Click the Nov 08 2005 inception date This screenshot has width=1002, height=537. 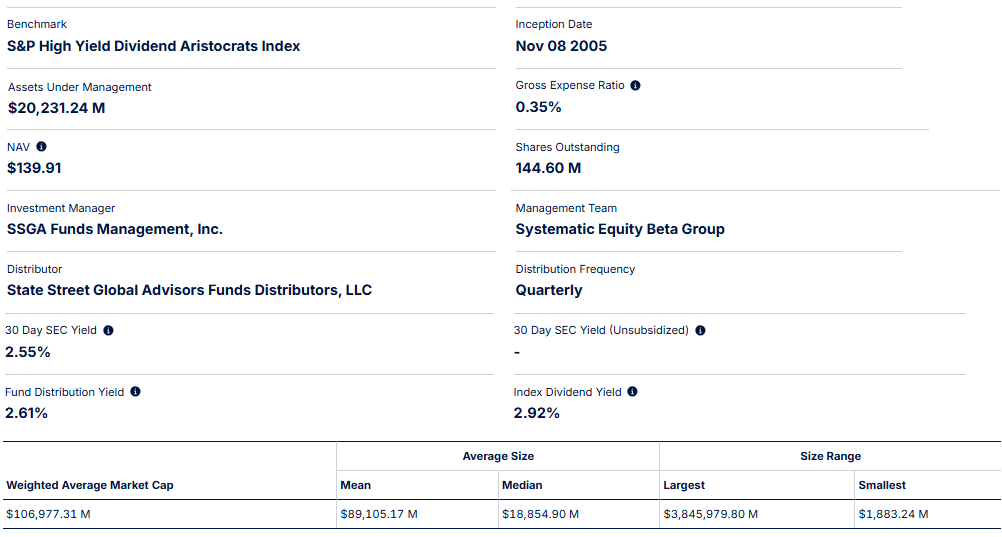click(561, 46)
